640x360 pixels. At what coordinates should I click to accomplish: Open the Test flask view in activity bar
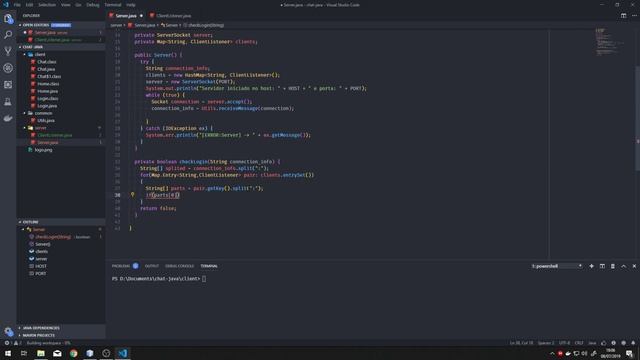click(x=8, y=102)
